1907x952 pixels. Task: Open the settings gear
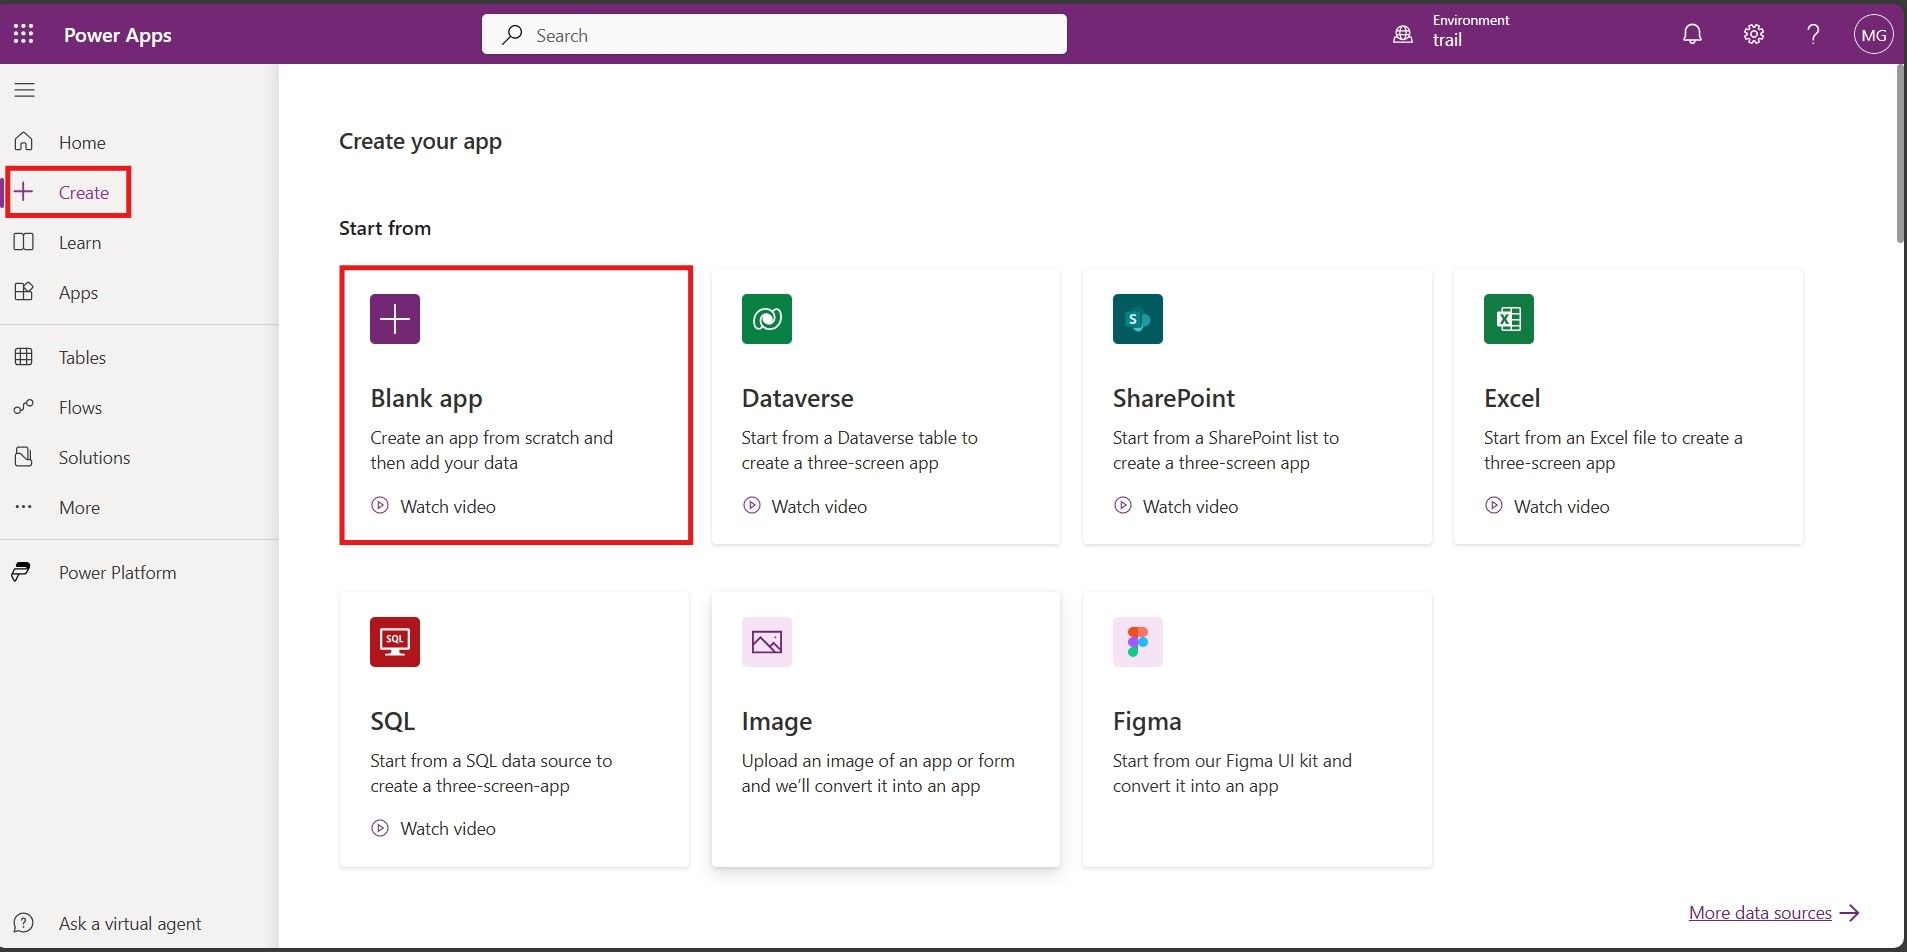tap(1754, 34)
